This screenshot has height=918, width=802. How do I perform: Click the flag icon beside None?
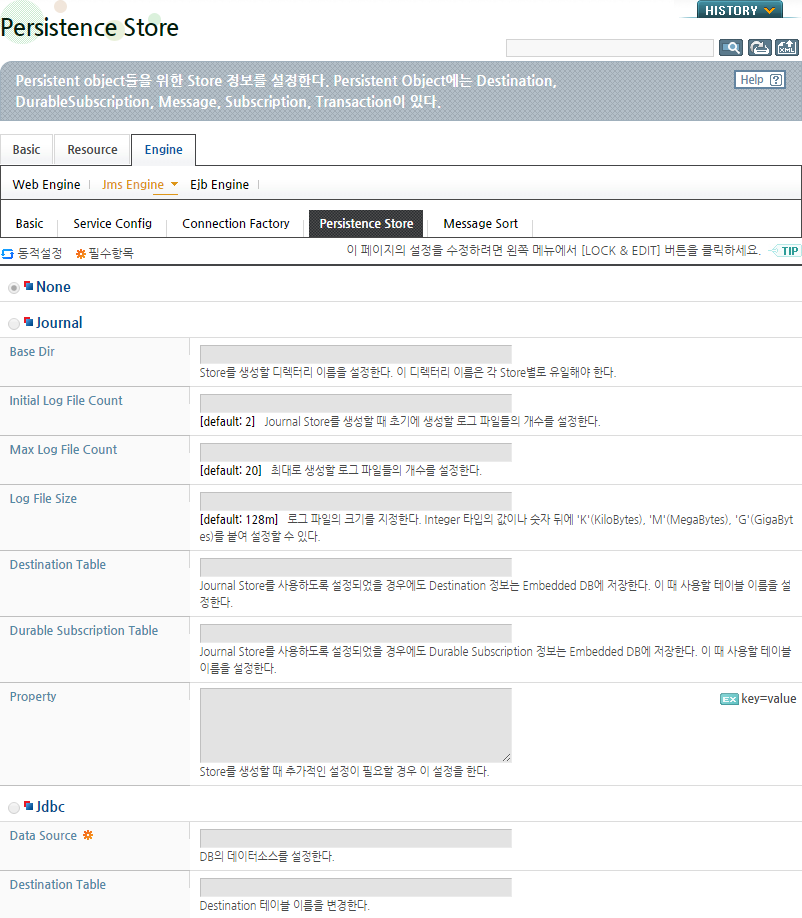tap(29, 286)
